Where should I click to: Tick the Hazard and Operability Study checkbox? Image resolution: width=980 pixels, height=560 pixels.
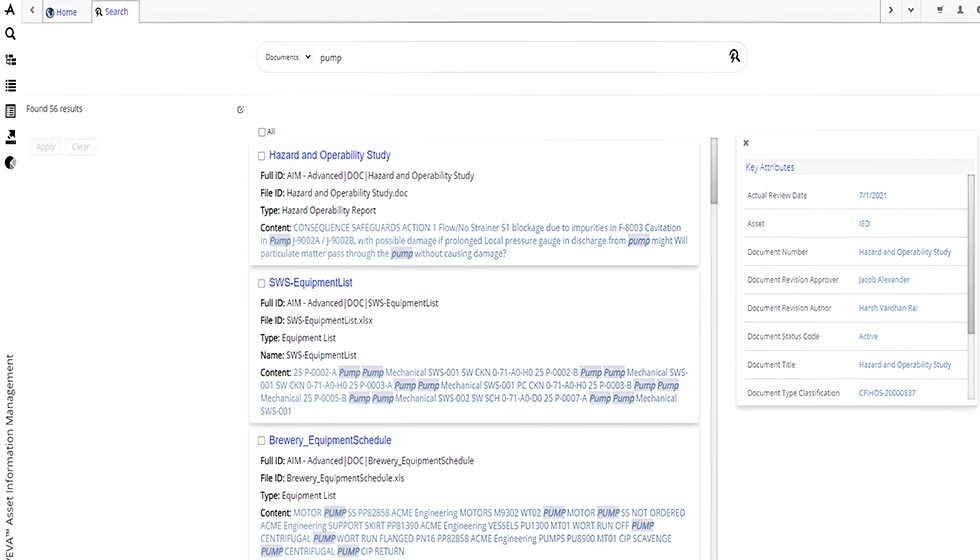click(x=262, y=156)
